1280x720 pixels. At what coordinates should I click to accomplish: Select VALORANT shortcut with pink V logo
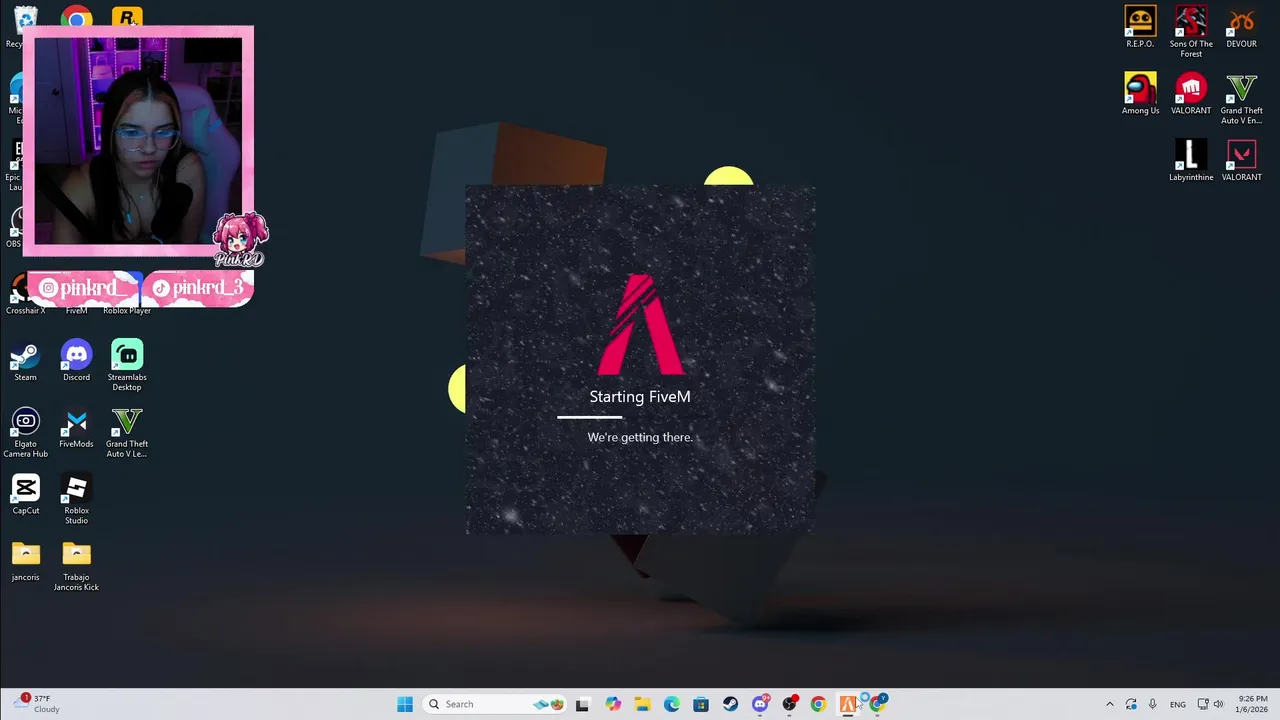(1241, 162)
